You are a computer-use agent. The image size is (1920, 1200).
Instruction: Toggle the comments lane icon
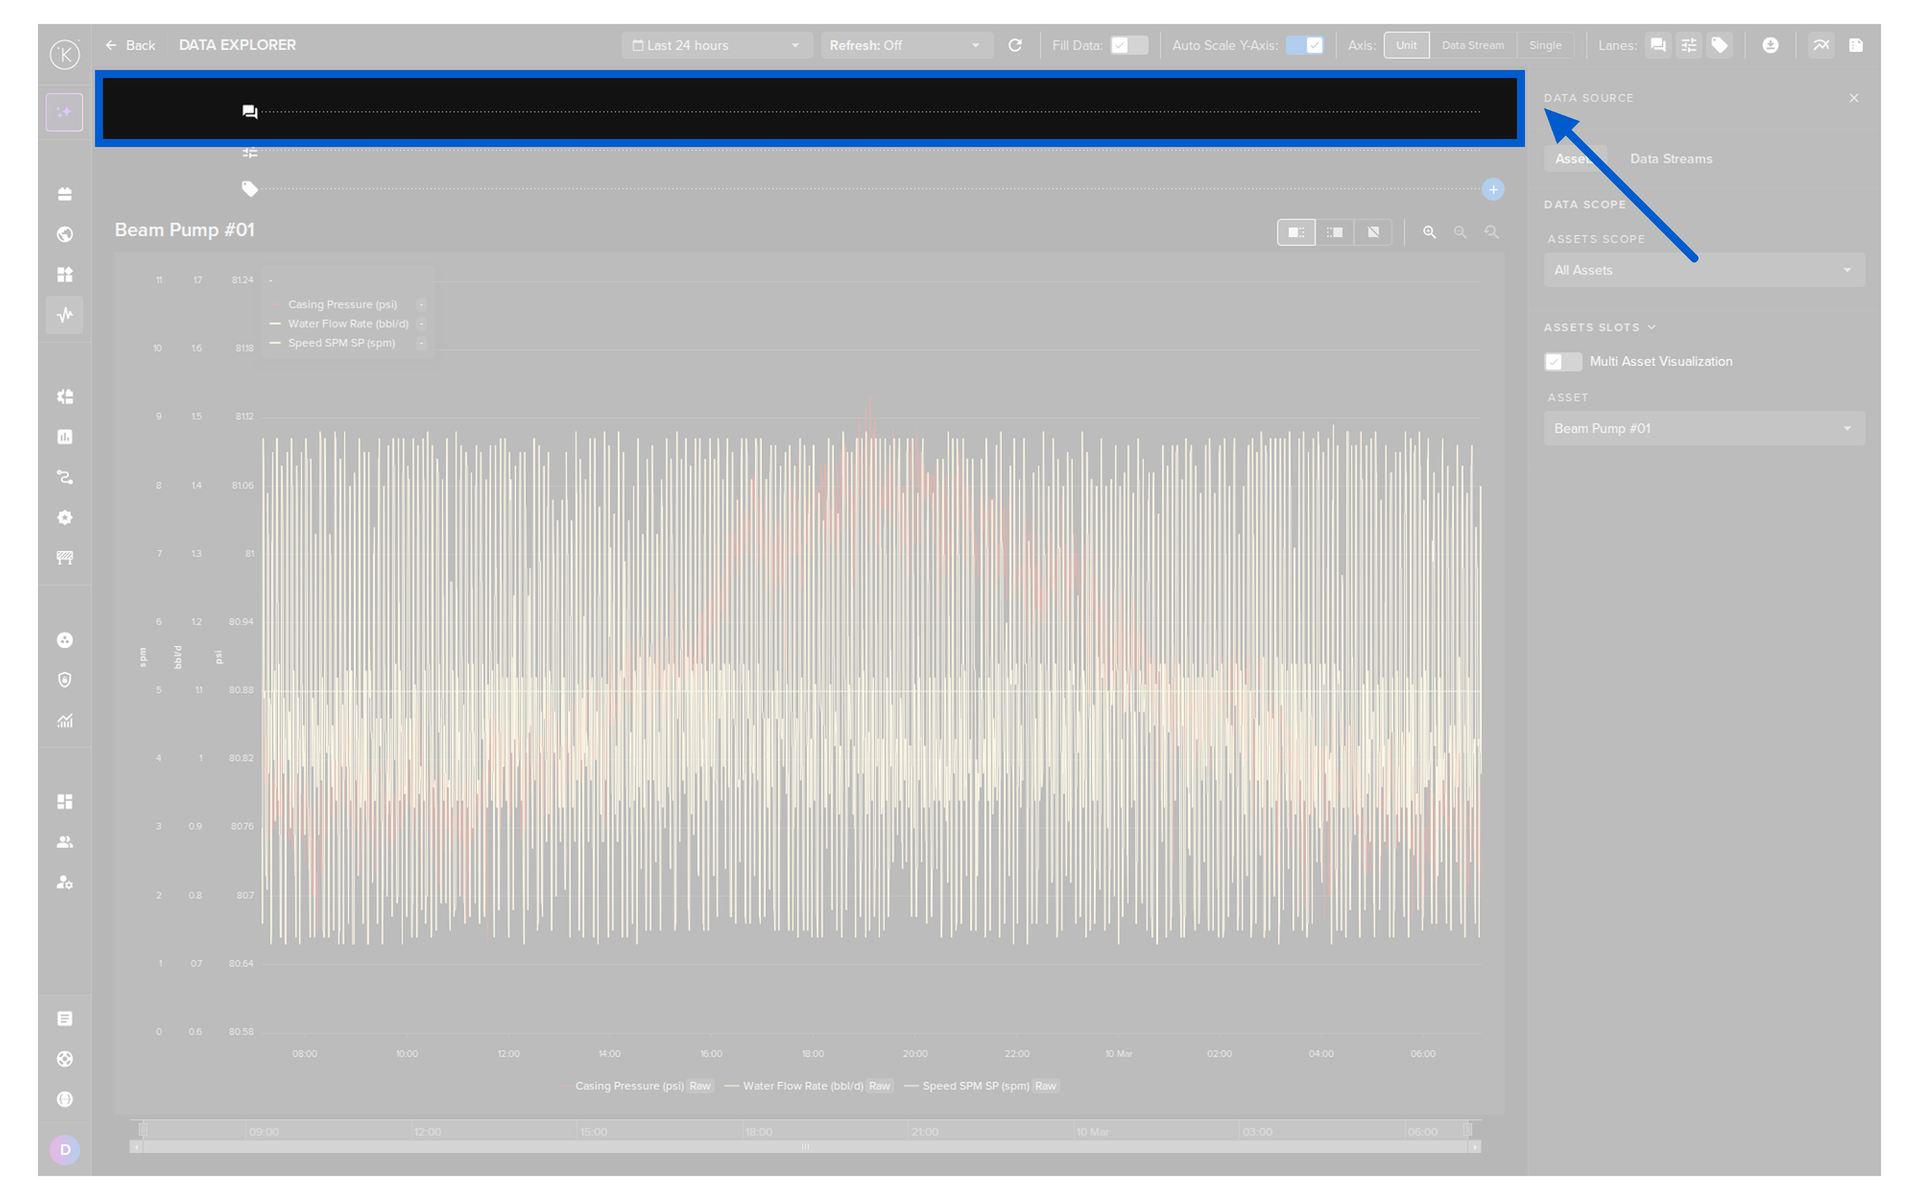coord(1658,45)
